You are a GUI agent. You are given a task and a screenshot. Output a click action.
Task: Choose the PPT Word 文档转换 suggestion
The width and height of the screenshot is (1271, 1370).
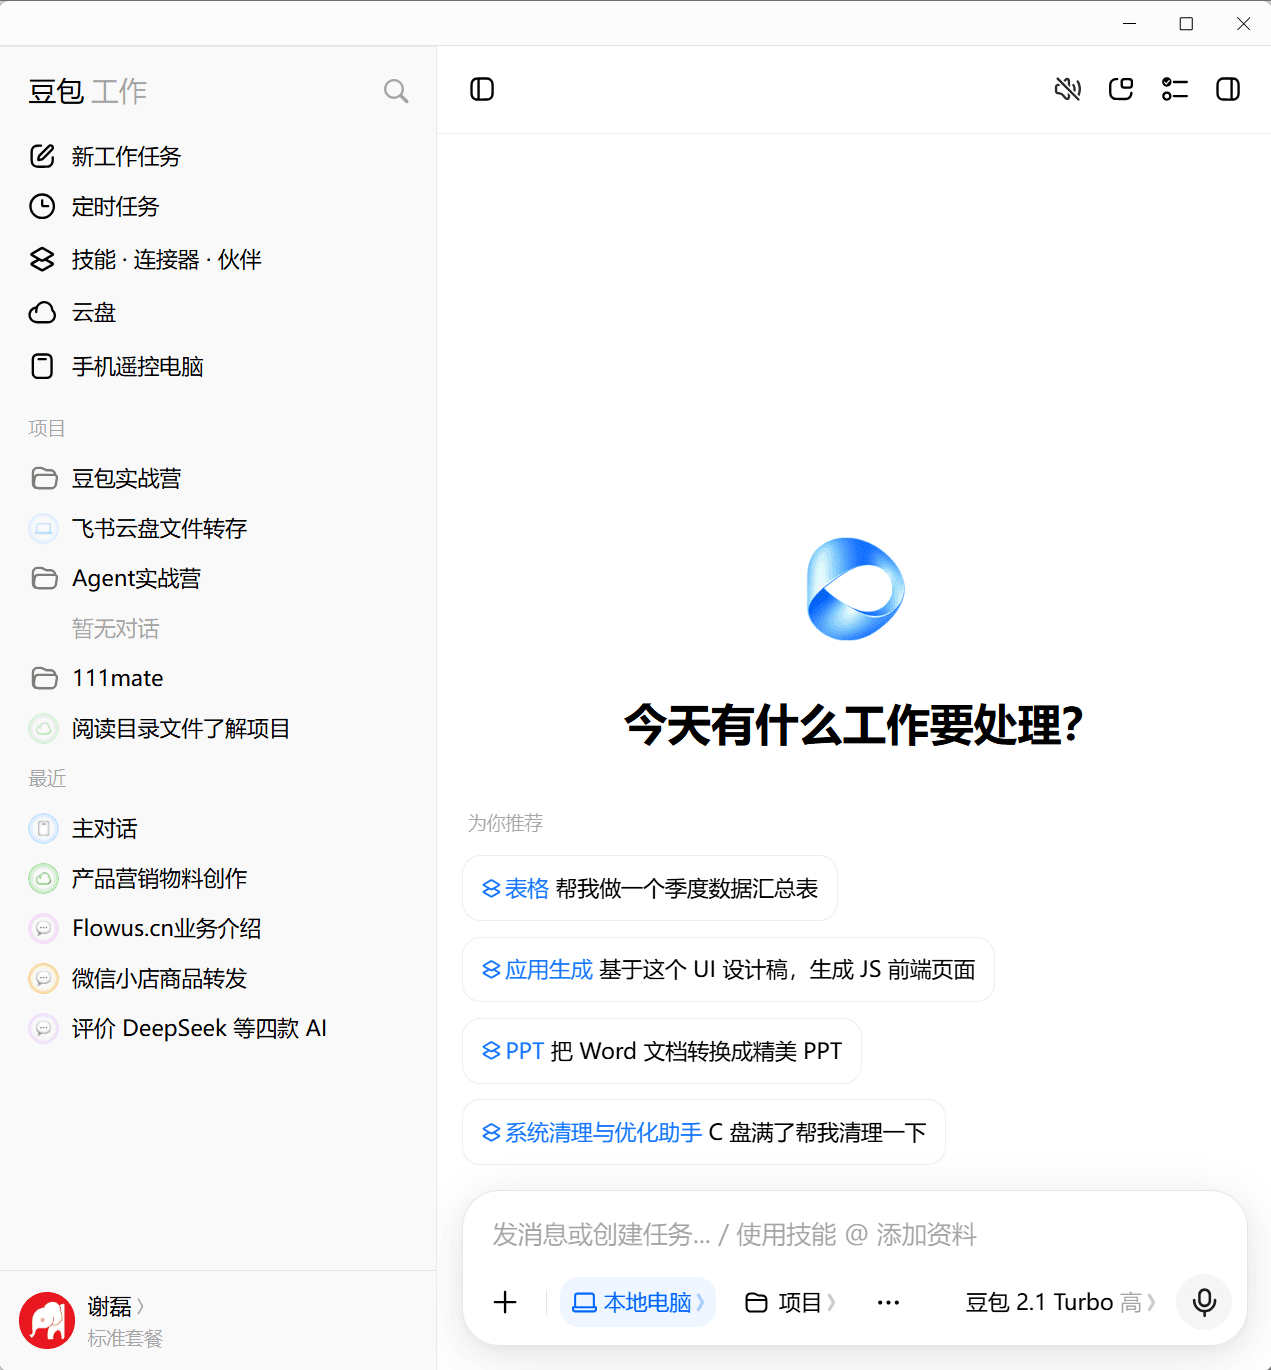[x=662, y=1051]
